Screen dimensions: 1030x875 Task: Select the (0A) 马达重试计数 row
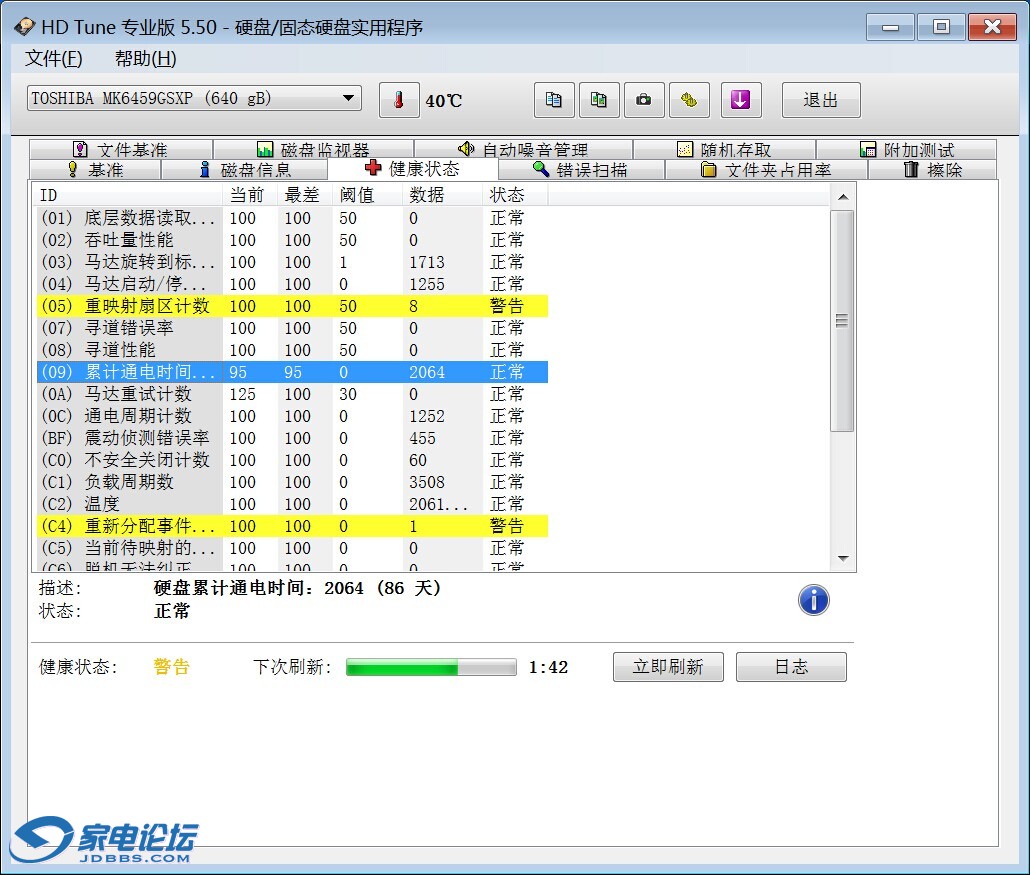292,394
